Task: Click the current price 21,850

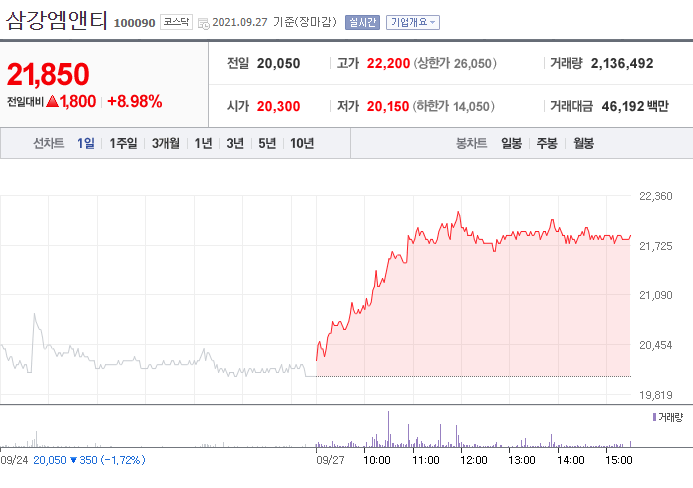Action: [x=48, y=74]
